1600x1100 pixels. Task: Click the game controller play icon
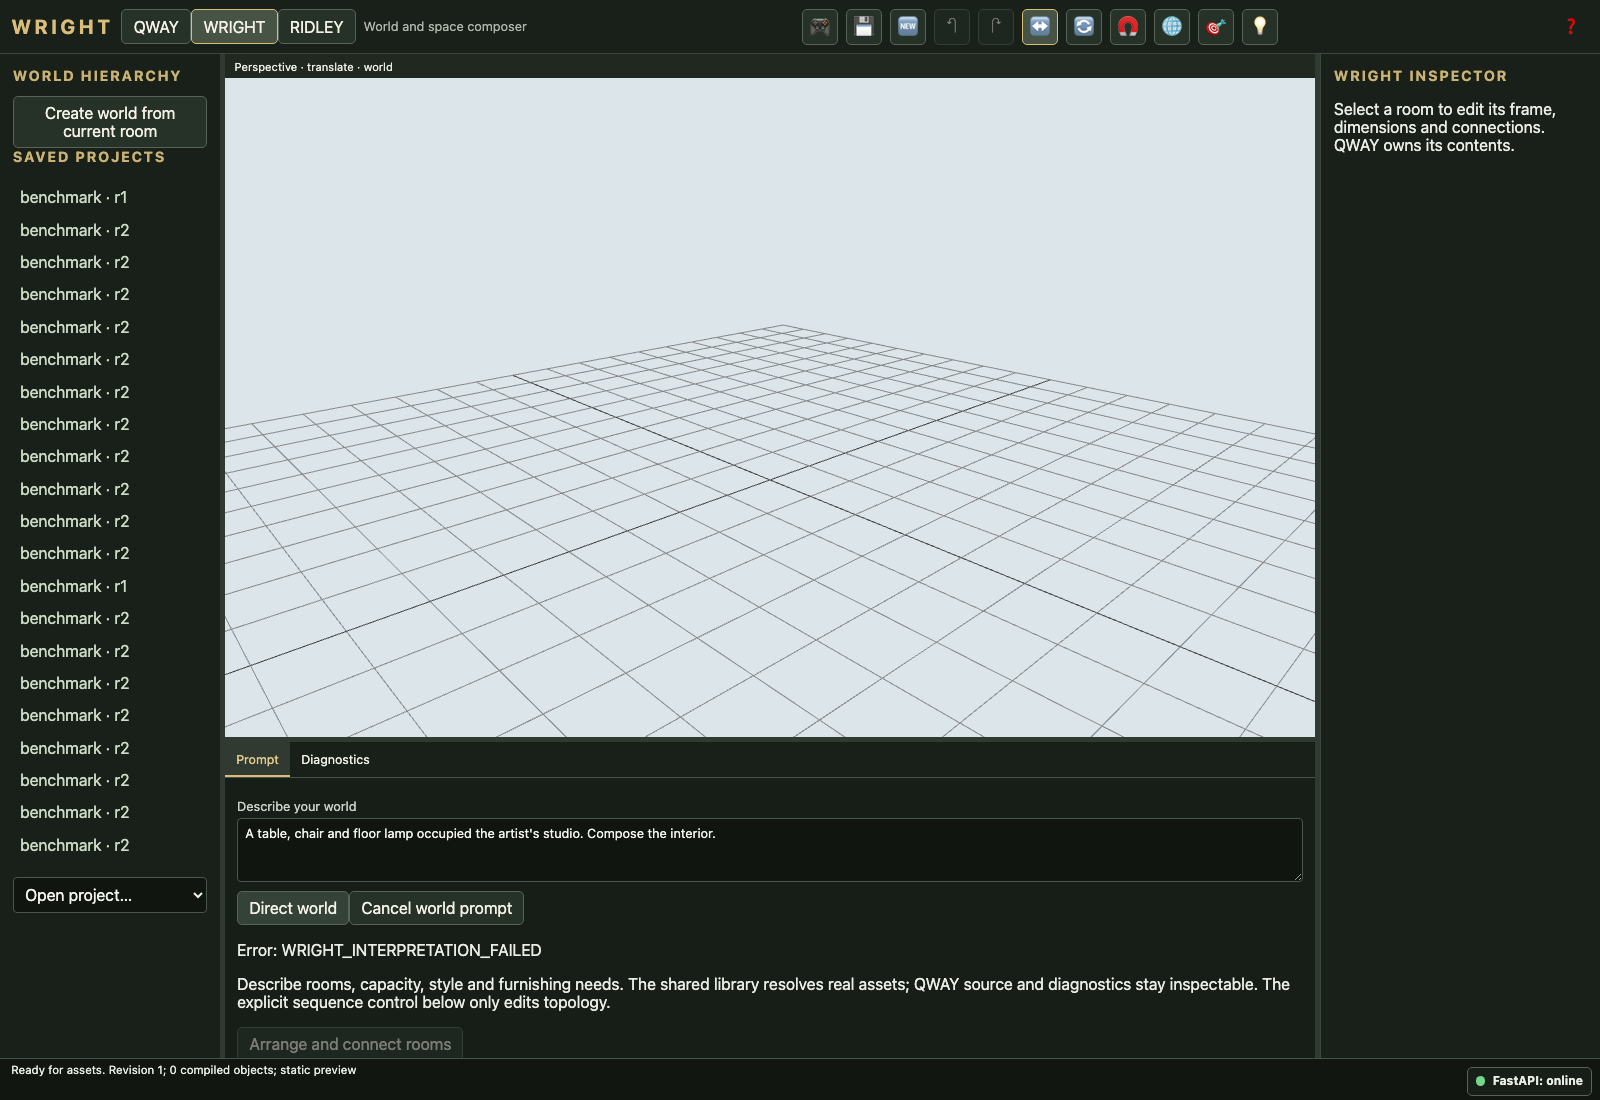coord(820,27)
